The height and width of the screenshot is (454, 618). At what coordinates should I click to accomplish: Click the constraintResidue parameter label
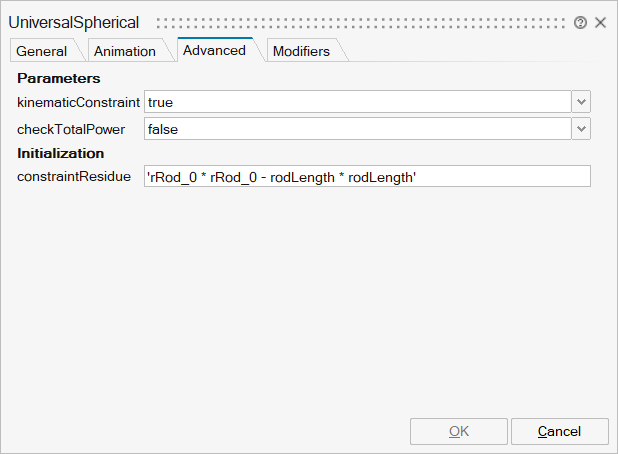[x=73, y=177]
